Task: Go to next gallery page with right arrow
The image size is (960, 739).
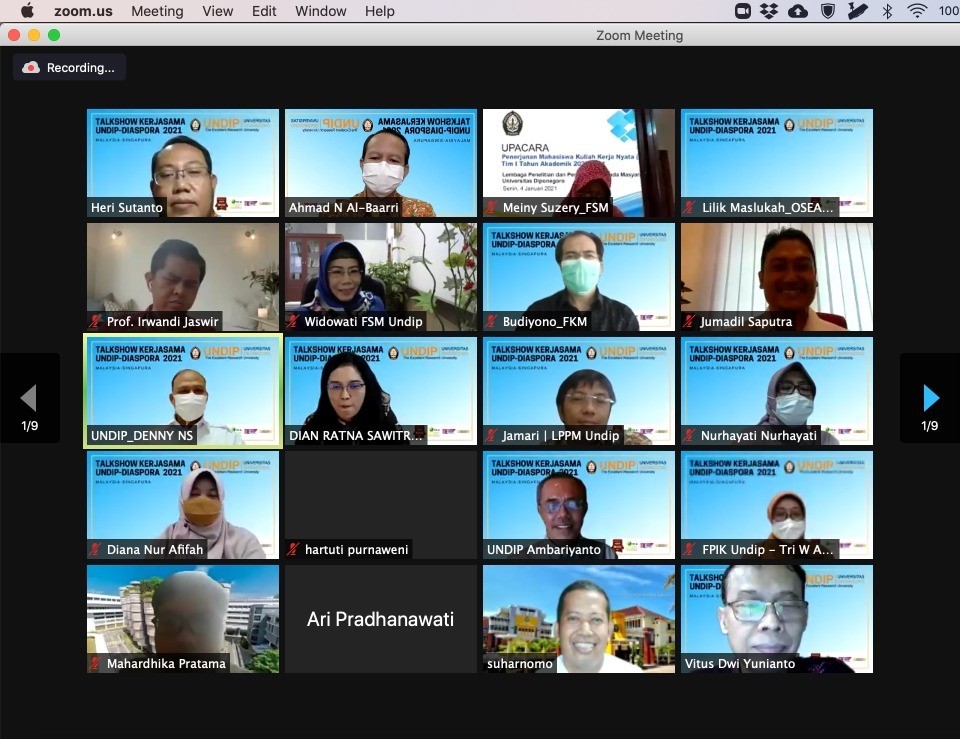Action: [930, 399]
